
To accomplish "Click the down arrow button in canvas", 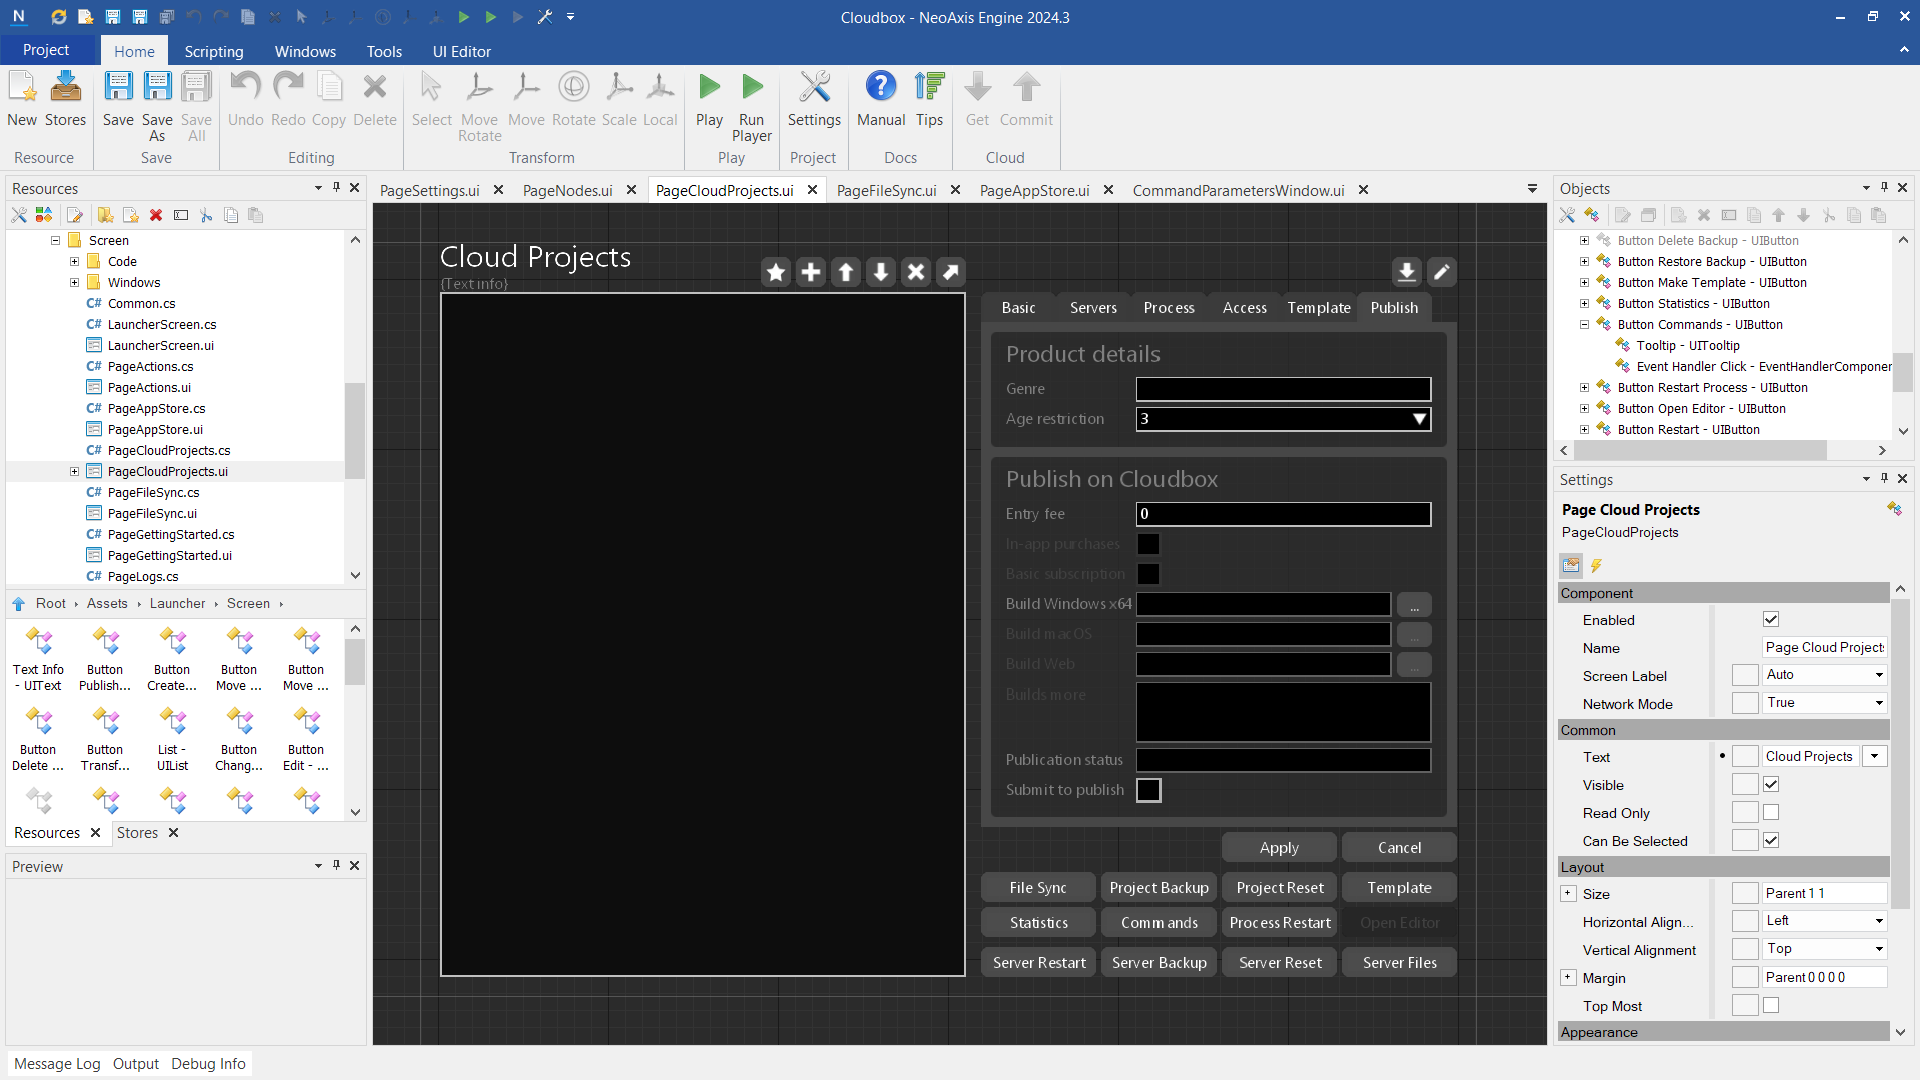I will click(881, 272).
